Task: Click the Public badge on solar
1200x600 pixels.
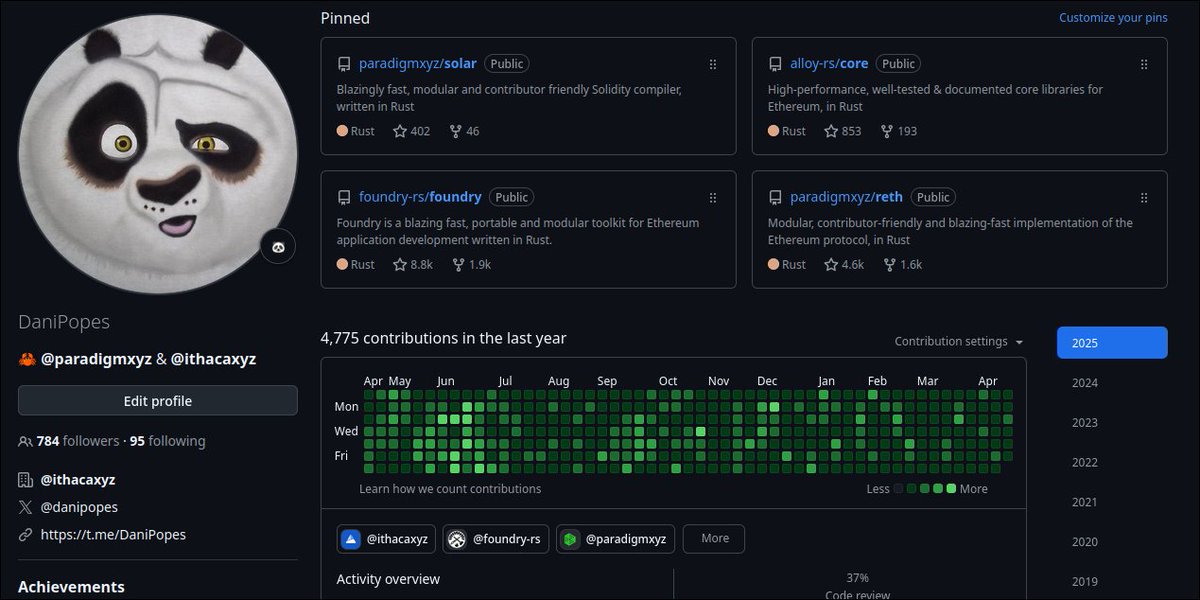Action: [x=507, y=64]
